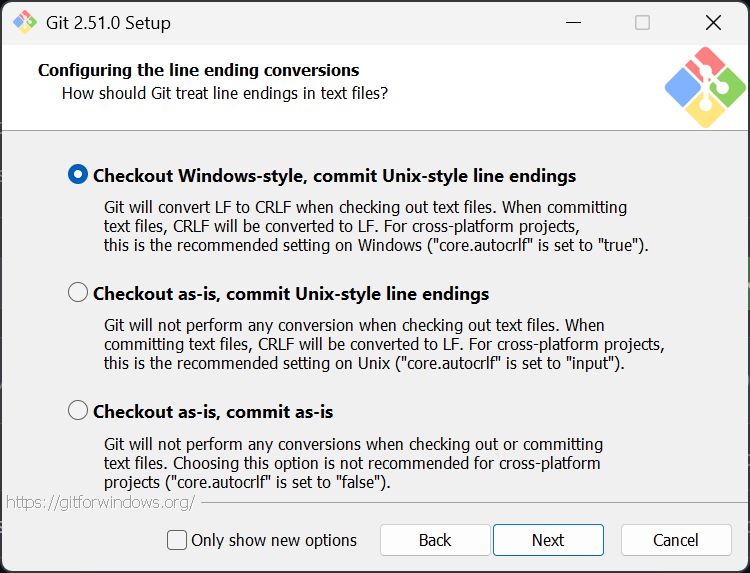The image size is (750, 573).
Task: Select the Checkout as-is, commit as-is option
Action: [78, 411]
